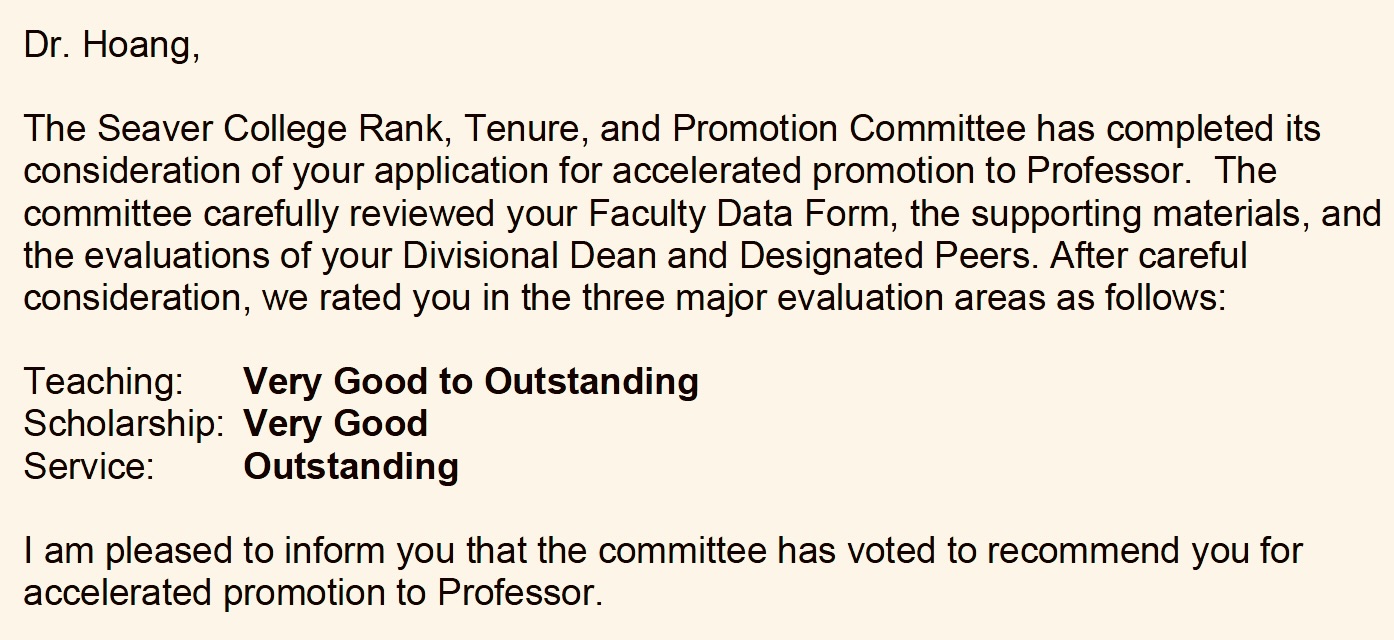Click the 'Service:' label
Viewport: 1394px width, 640px height.
point(89,466)
